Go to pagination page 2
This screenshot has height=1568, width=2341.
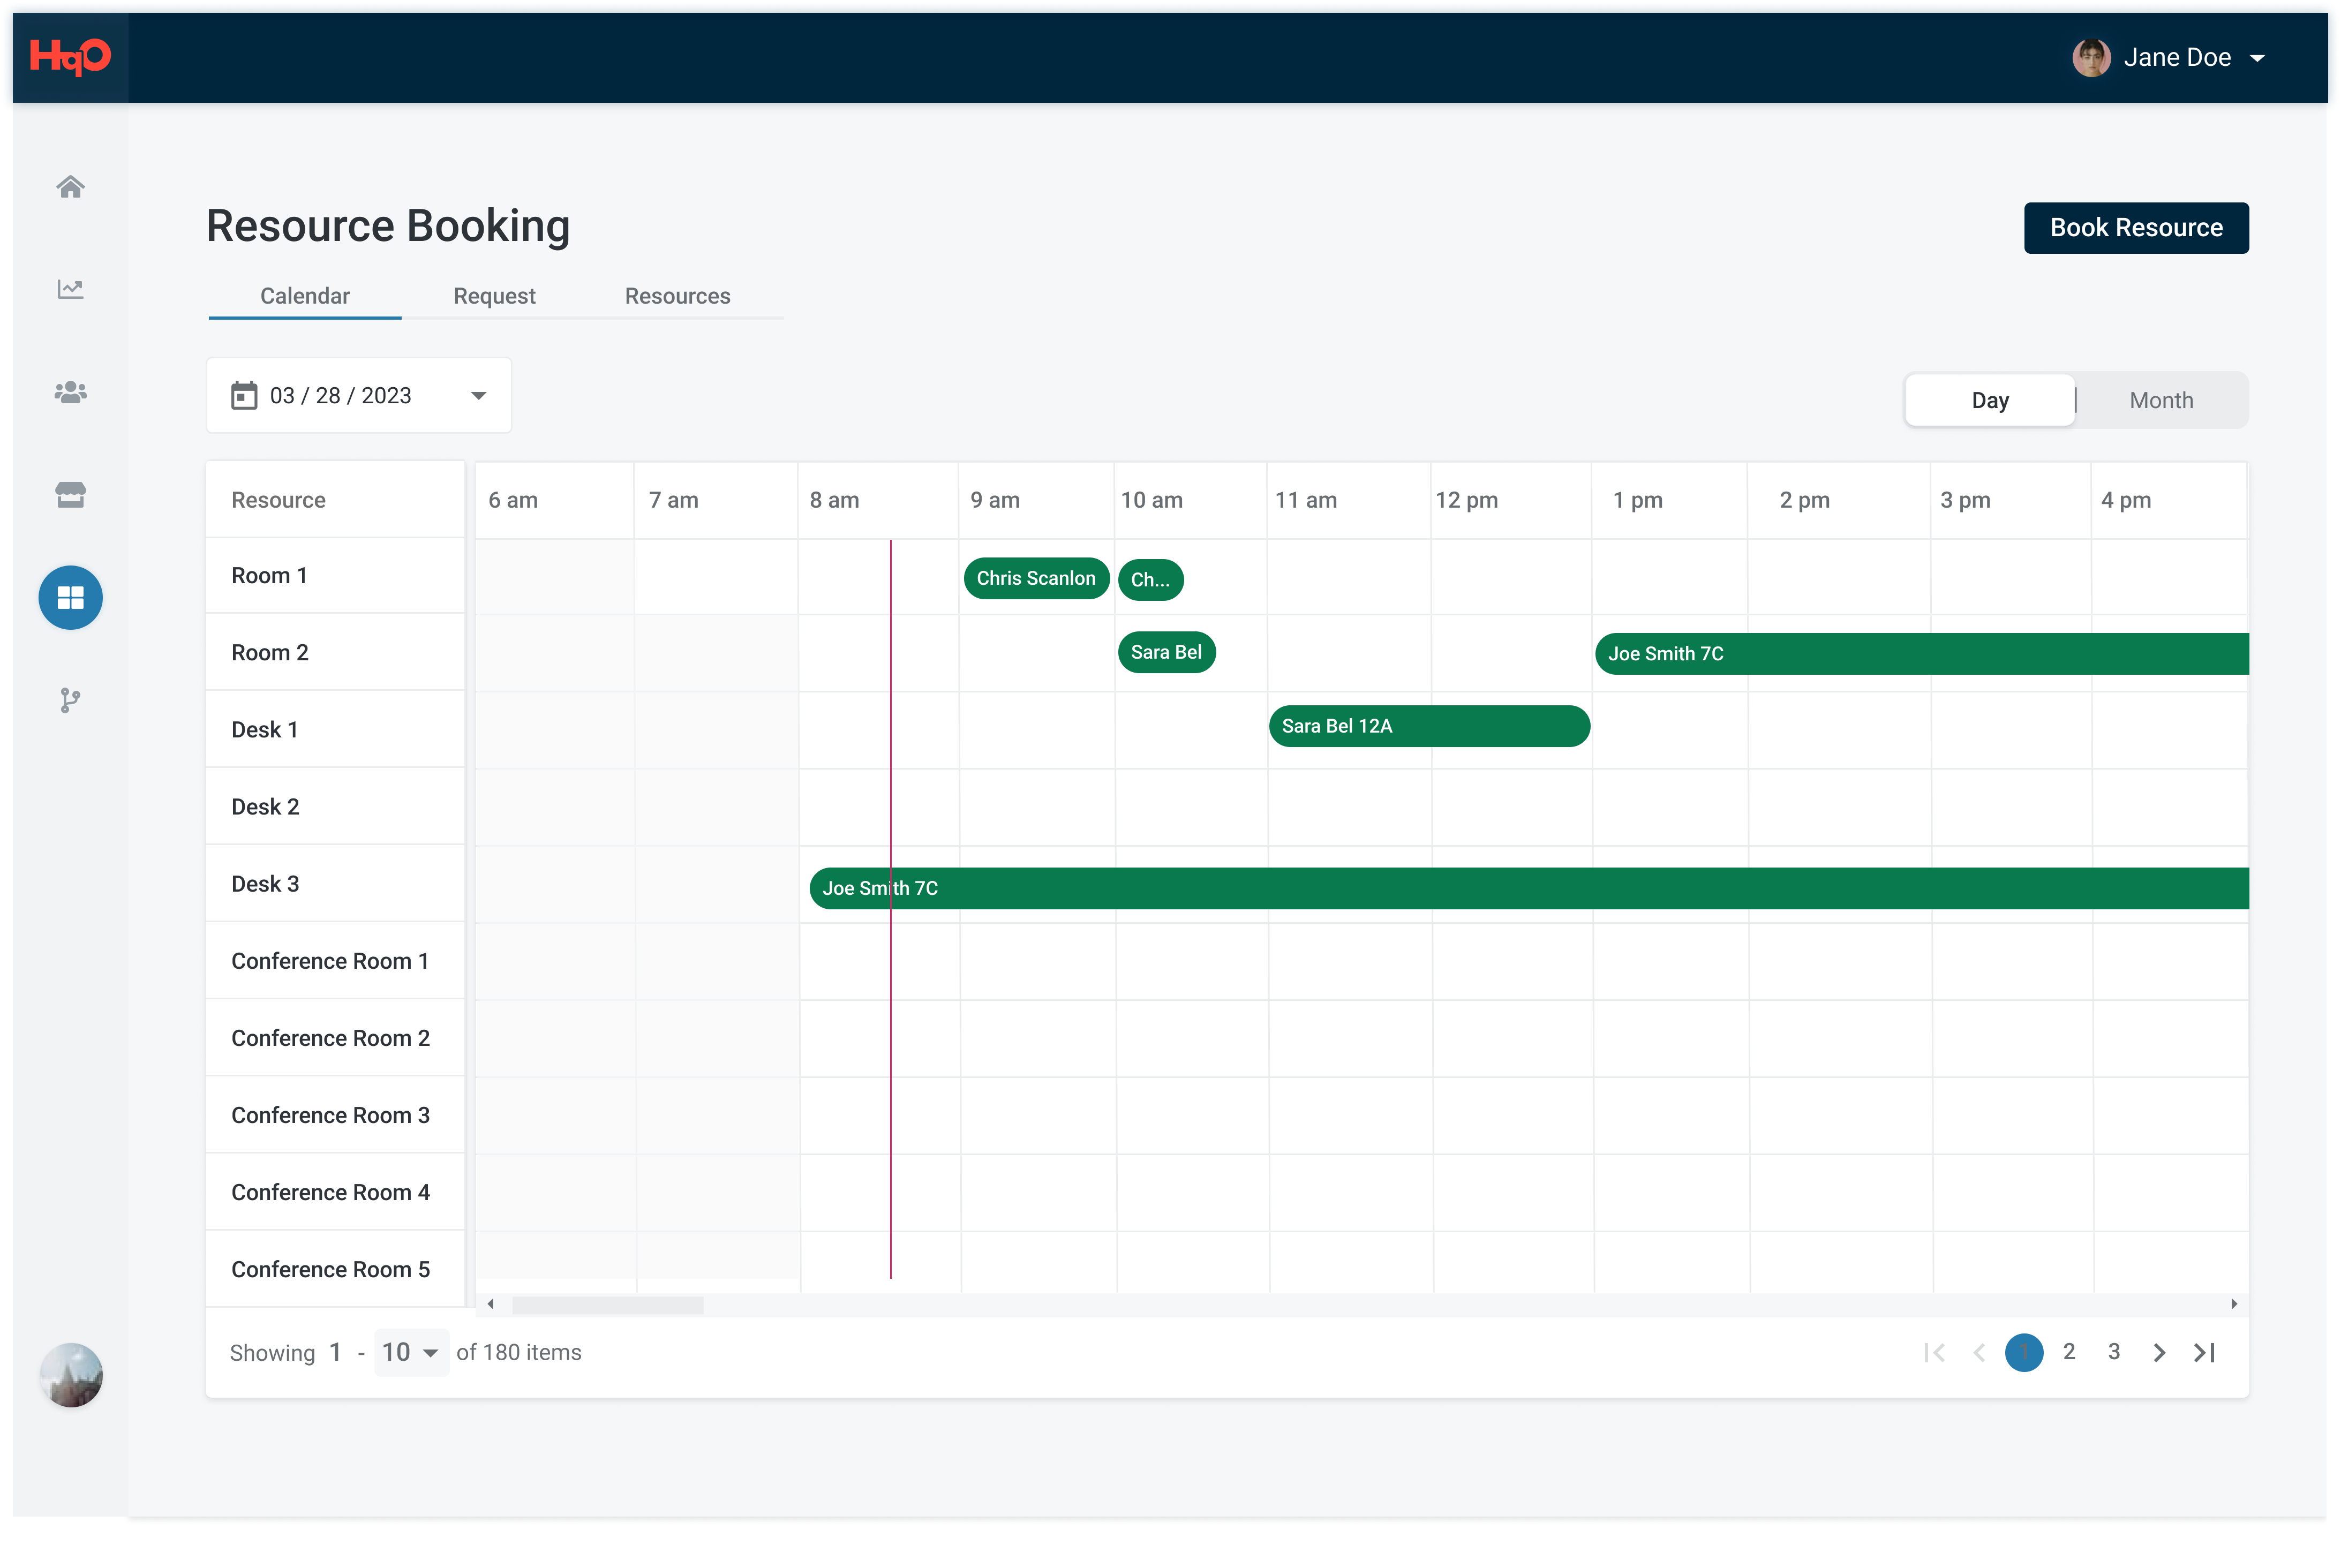tap(2069, 1352)
